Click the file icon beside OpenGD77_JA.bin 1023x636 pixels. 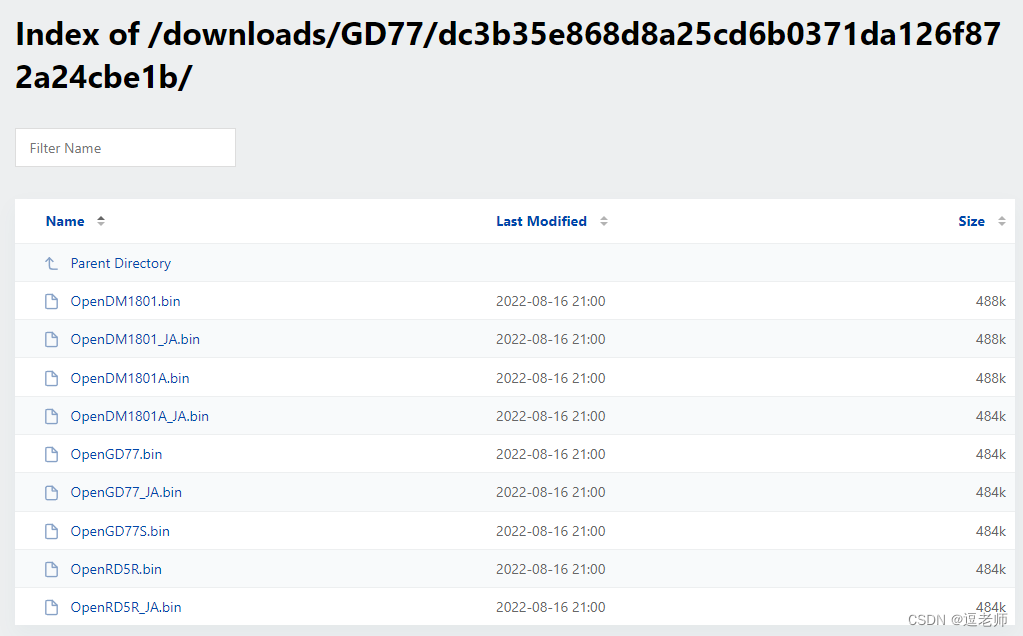52,492
